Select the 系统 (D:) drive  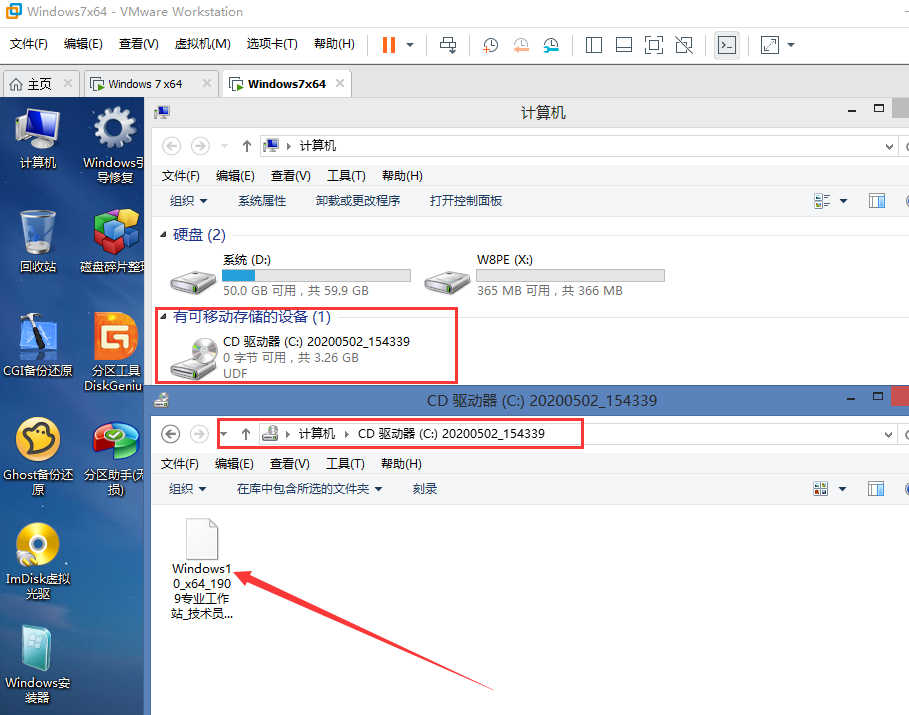pyautogui.click(x=290, y=275)
